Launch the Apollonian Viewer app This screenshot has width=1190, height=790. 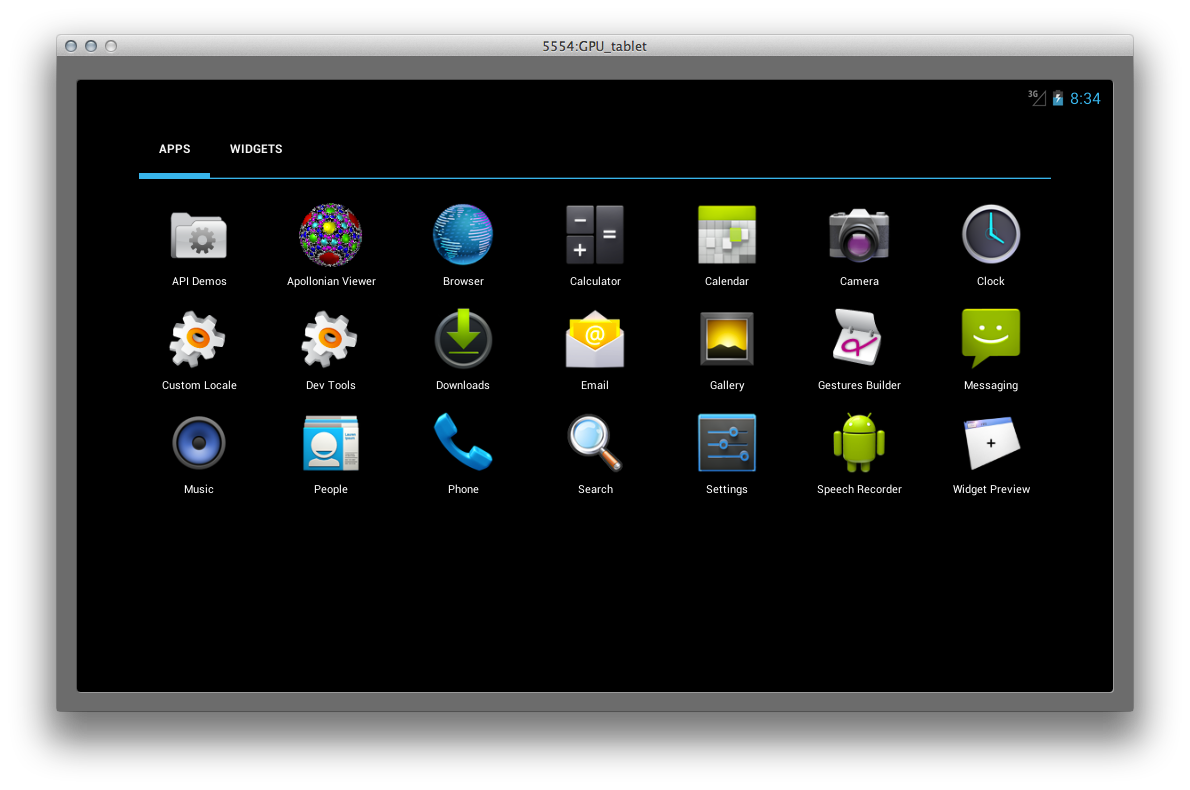(x=331, y=236)
